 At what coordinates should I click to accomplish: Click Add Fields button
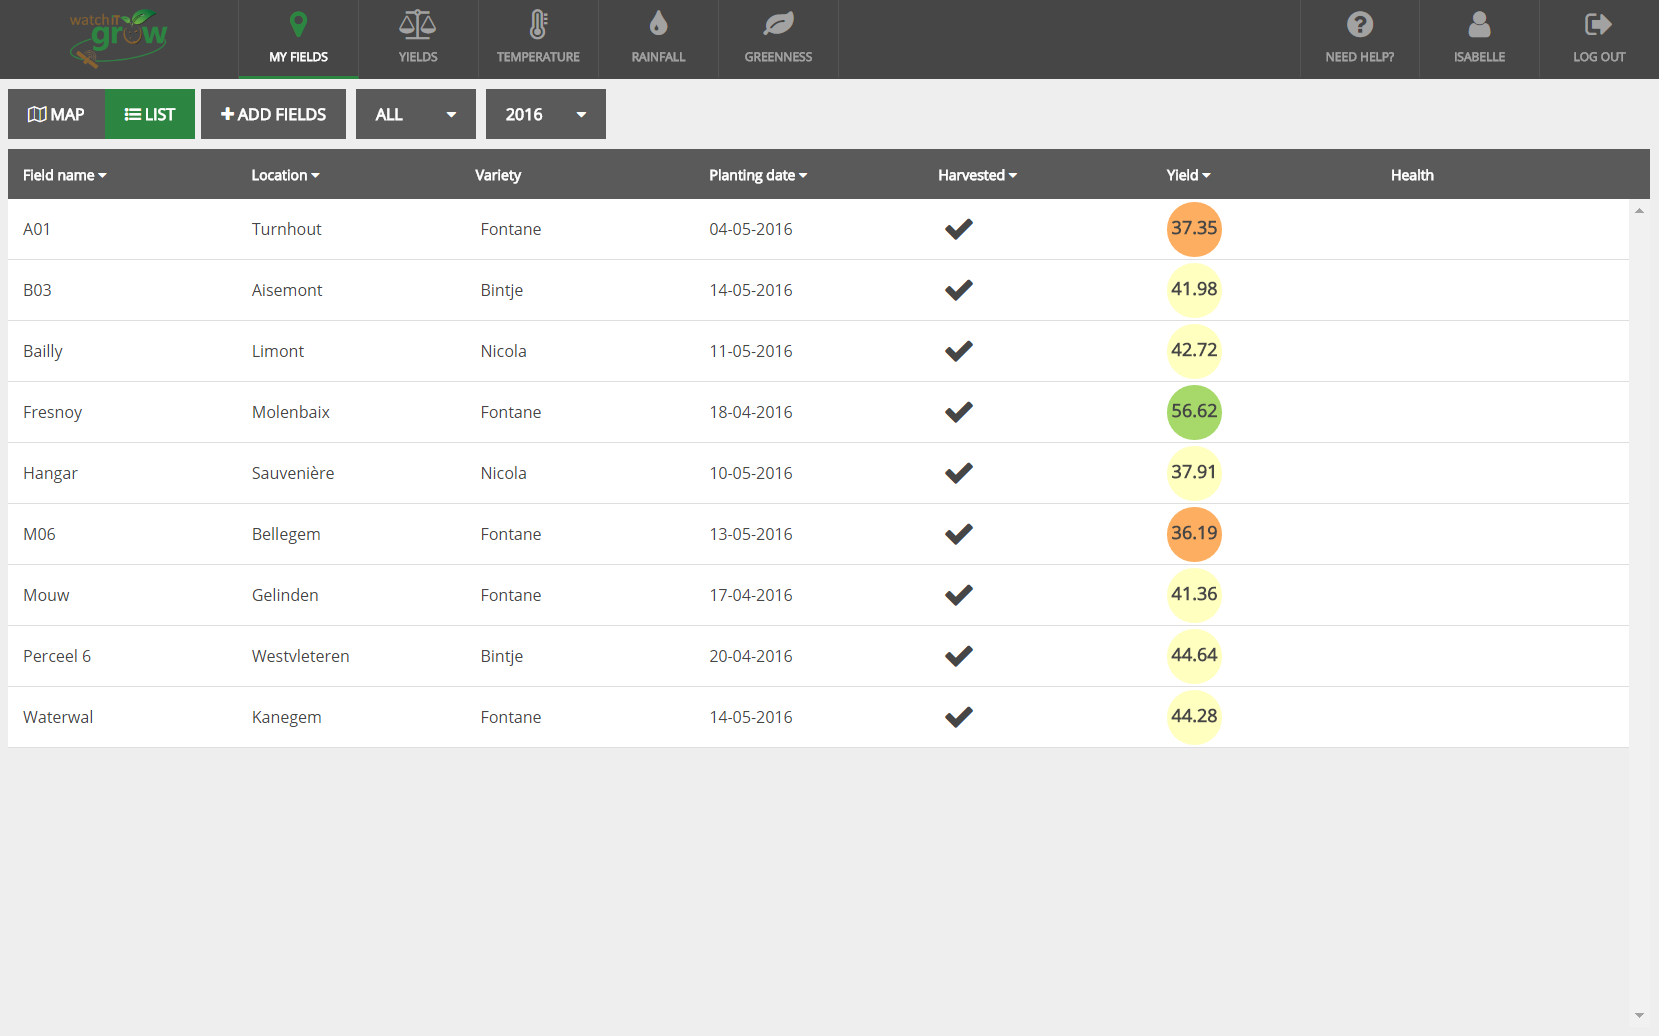point(273,114)
